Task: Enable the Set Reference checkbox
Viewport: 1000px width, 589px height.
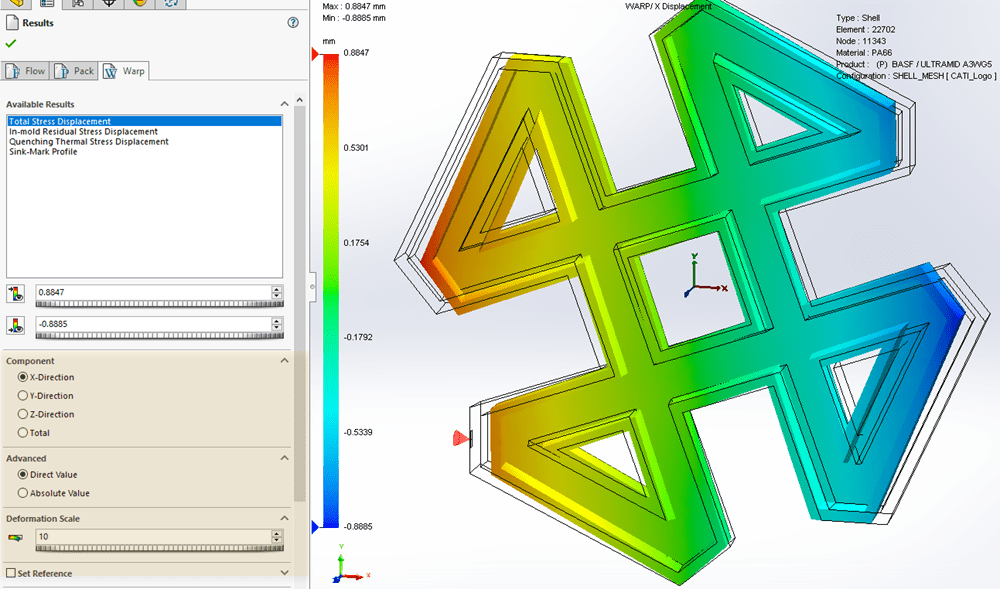Action: [x=11, y=573]
